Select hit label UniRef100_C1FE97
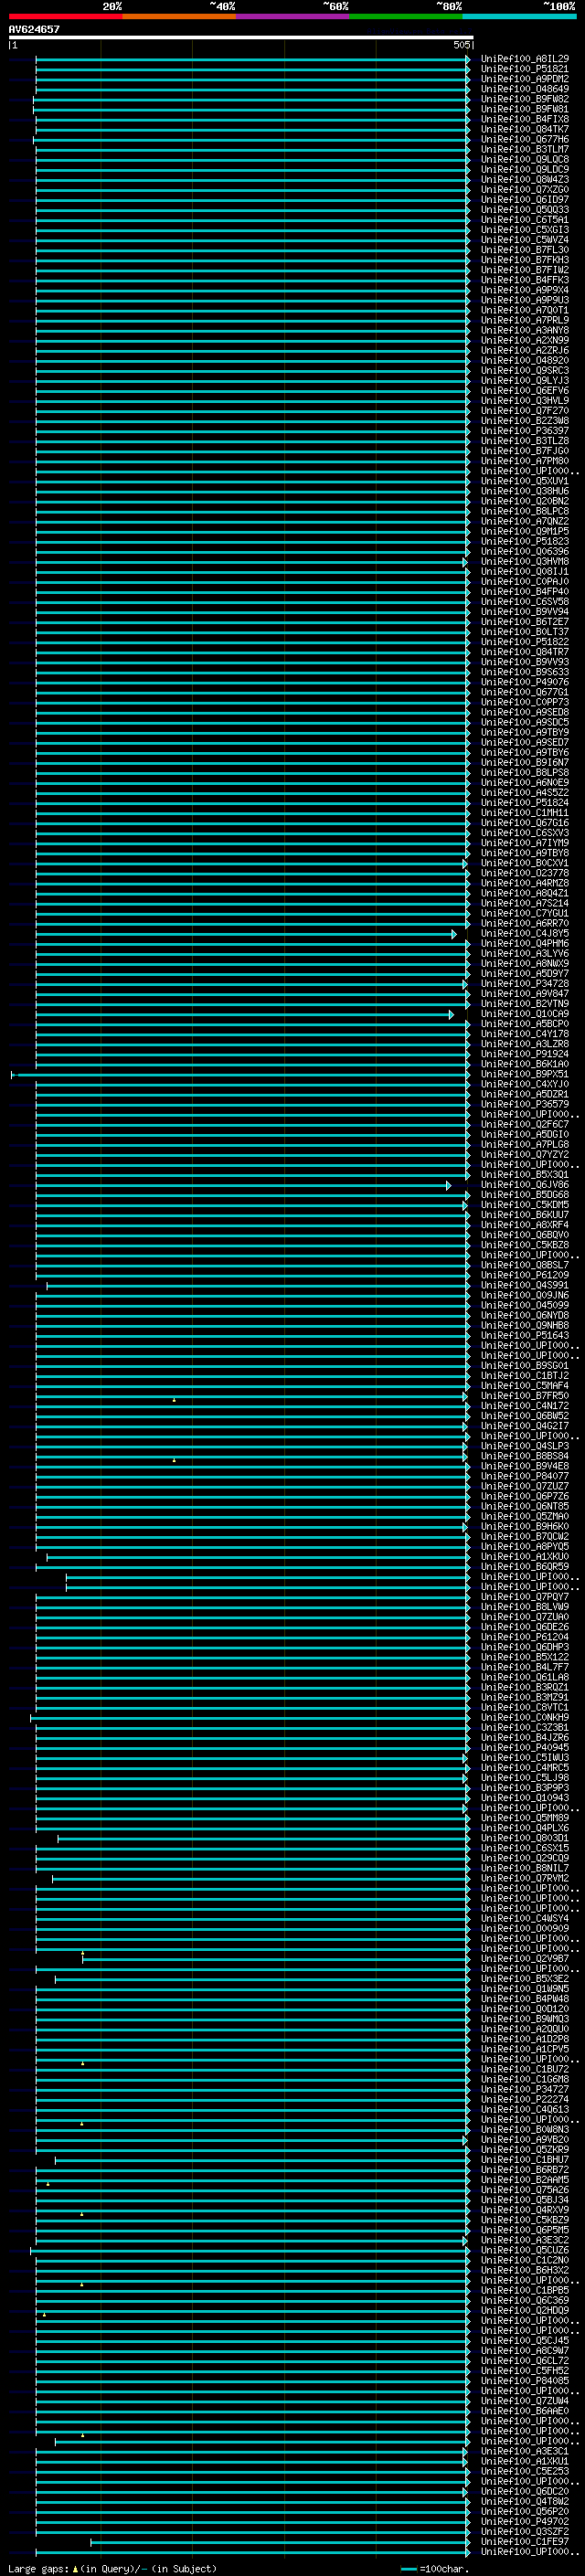The height and width of the screenshot is (2576, 585). pyautogui.click(x=525, y=2542)
